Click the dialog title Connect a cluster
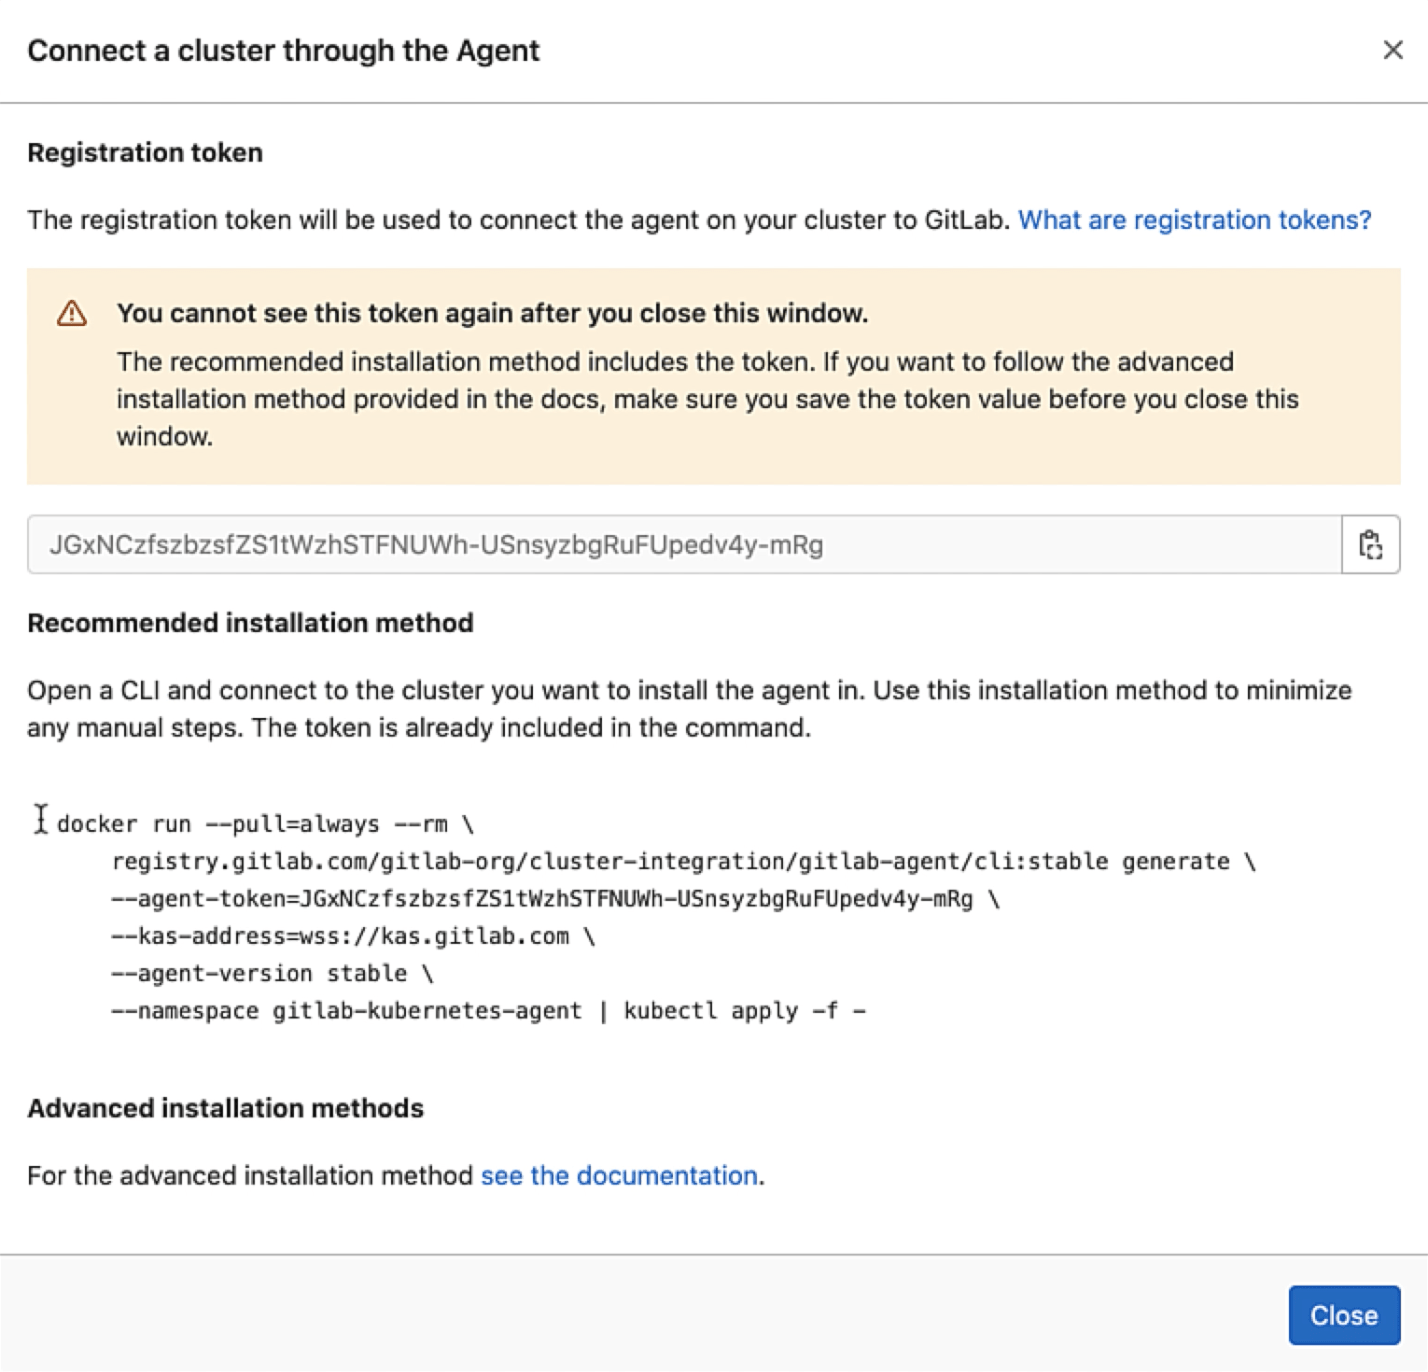Screen dimensions: 1428x1372 284,50
